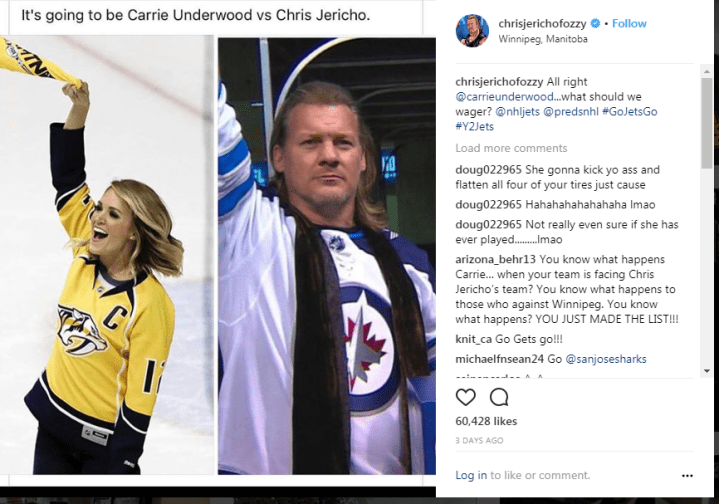The image size is (719, 504).
Task: Select the #GoJetsGo hashtag
Action: point(630,111)
